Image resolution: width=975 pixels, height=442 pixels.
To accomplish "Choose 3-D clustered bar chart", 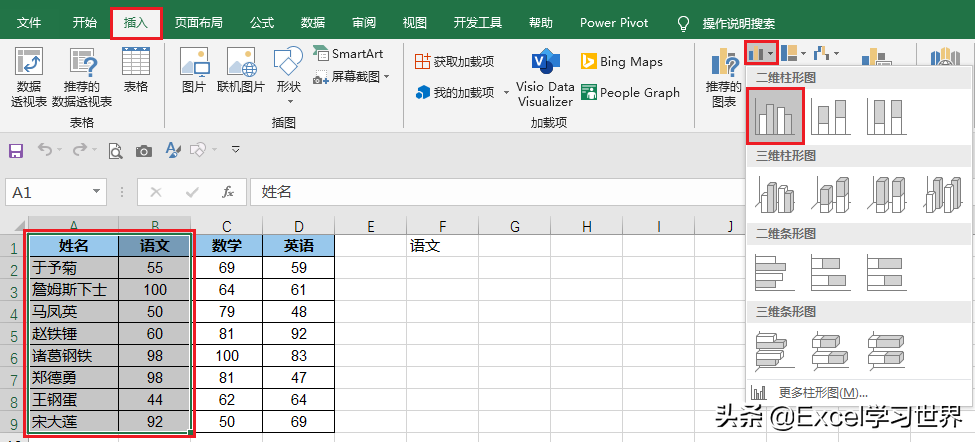I will 776,351.
